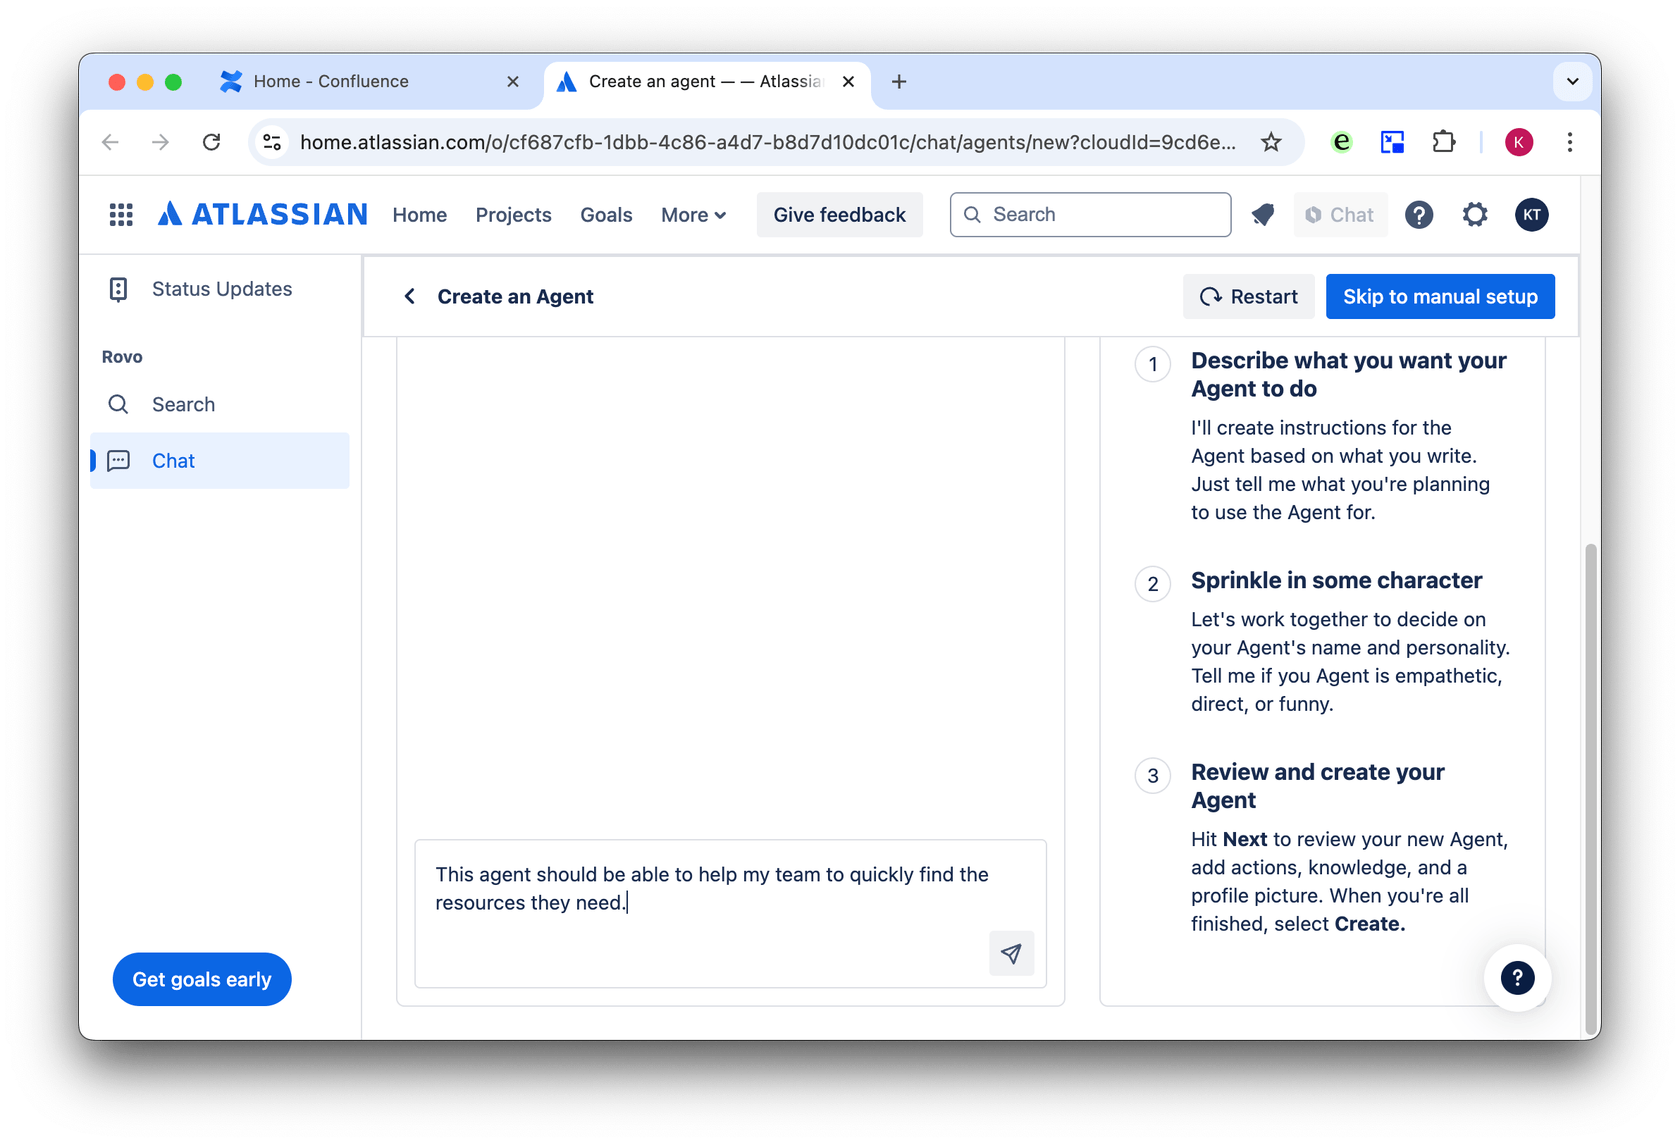The height and width of the screenshot is (1144, 1680).
Task: Open the Atlassian app switcher grid
Action: point(121,215)
